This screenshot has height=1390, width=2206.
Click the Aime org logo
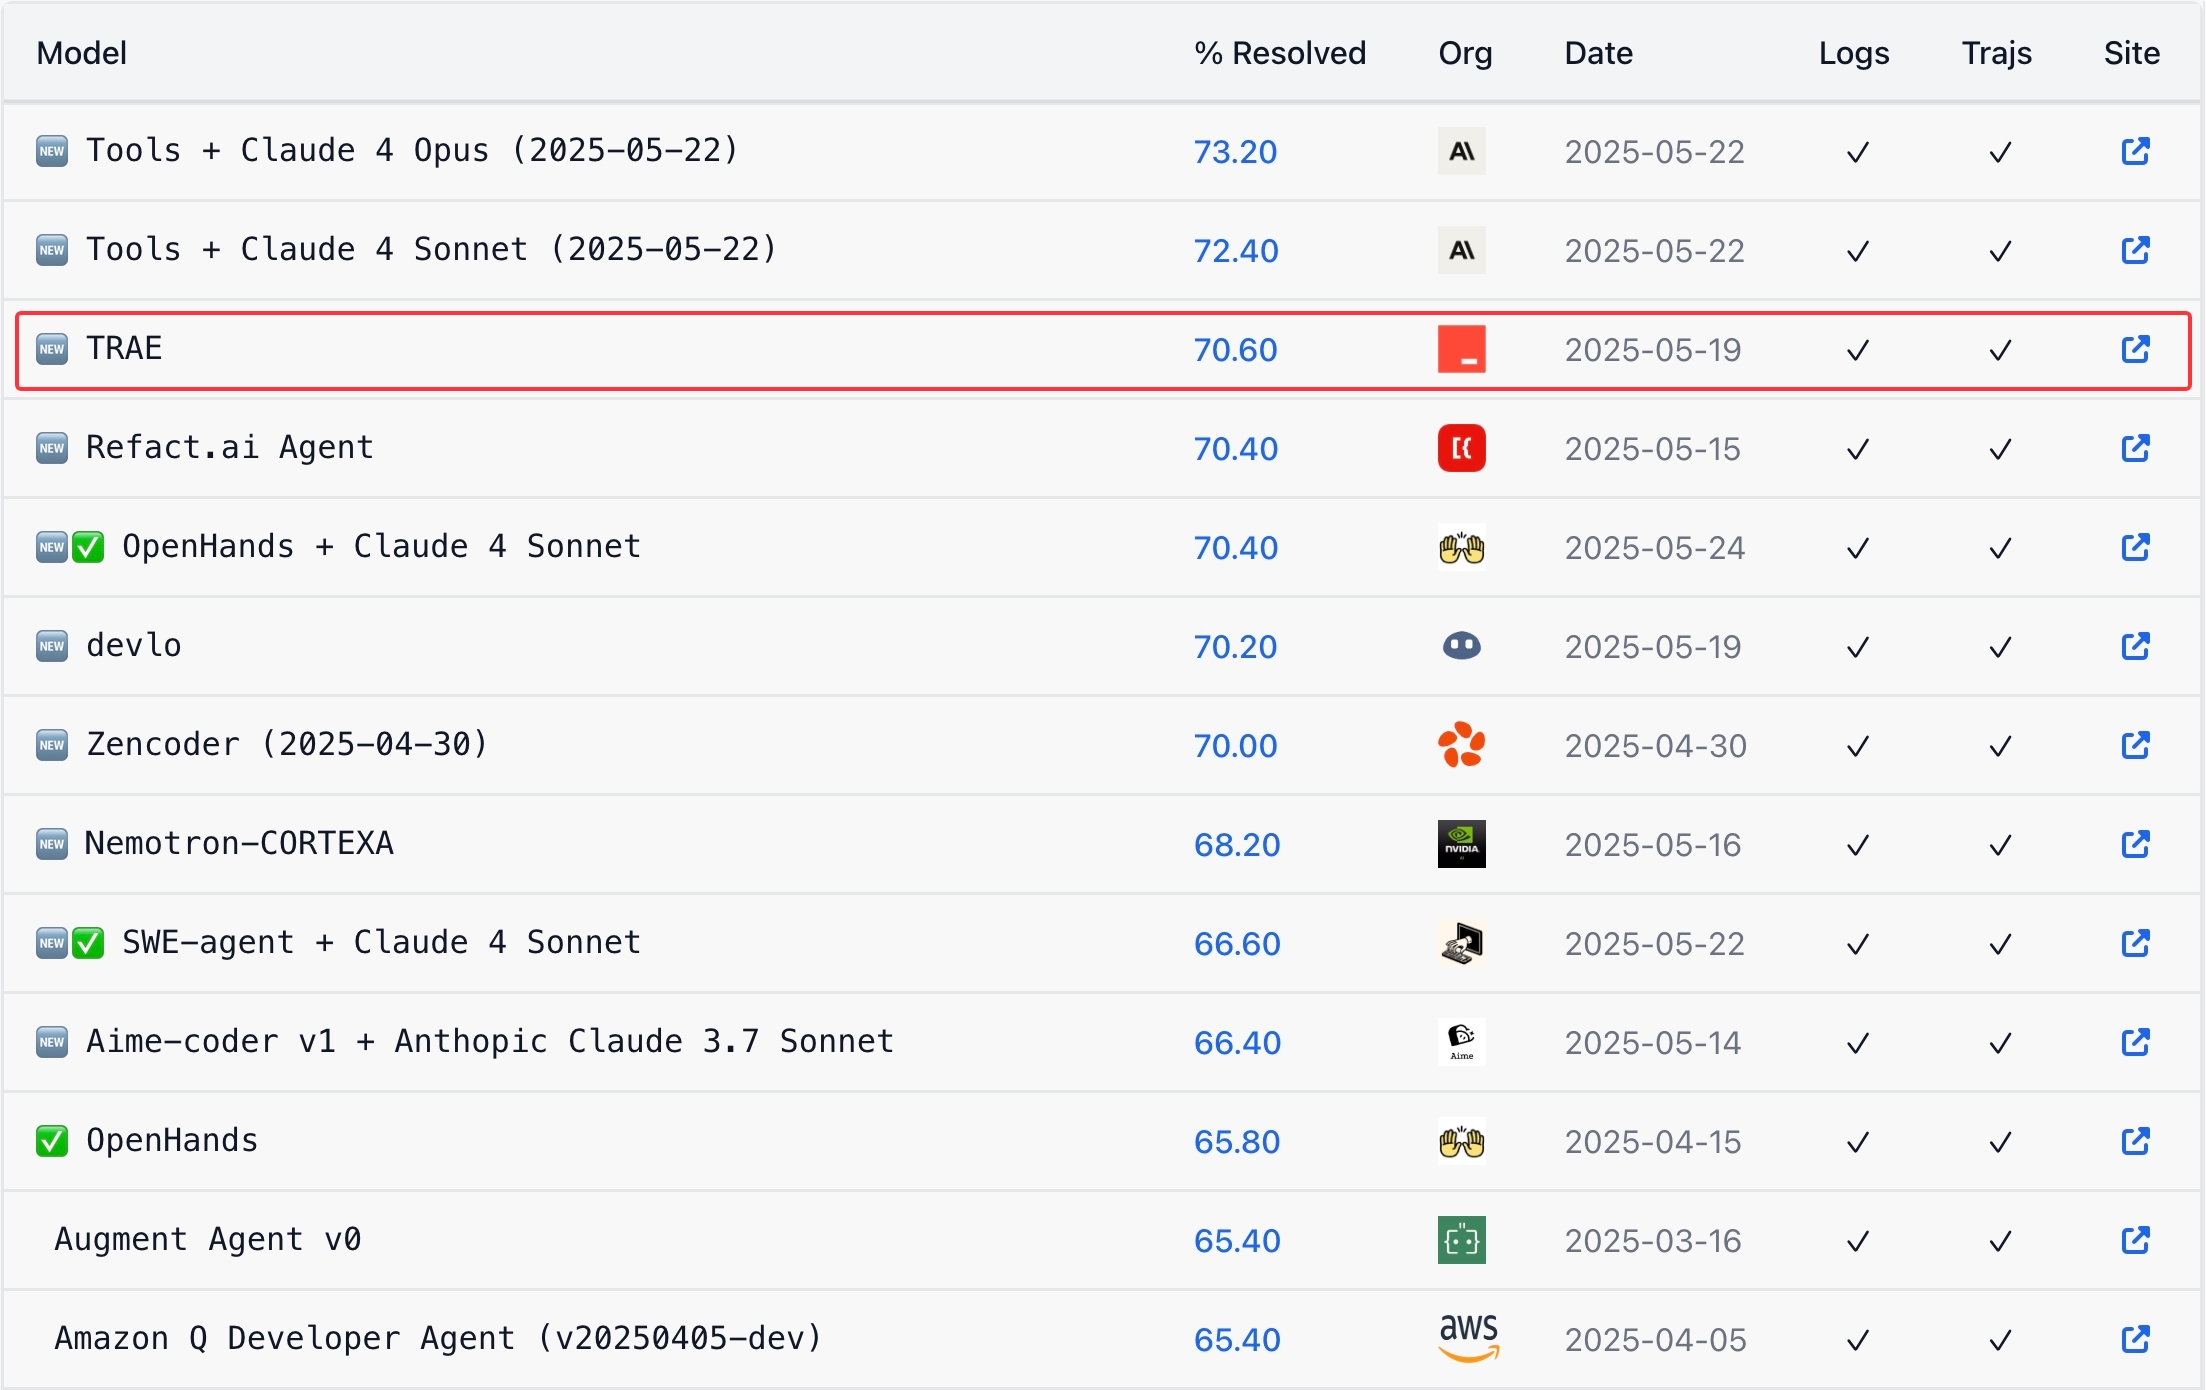click(1461, 1042)
